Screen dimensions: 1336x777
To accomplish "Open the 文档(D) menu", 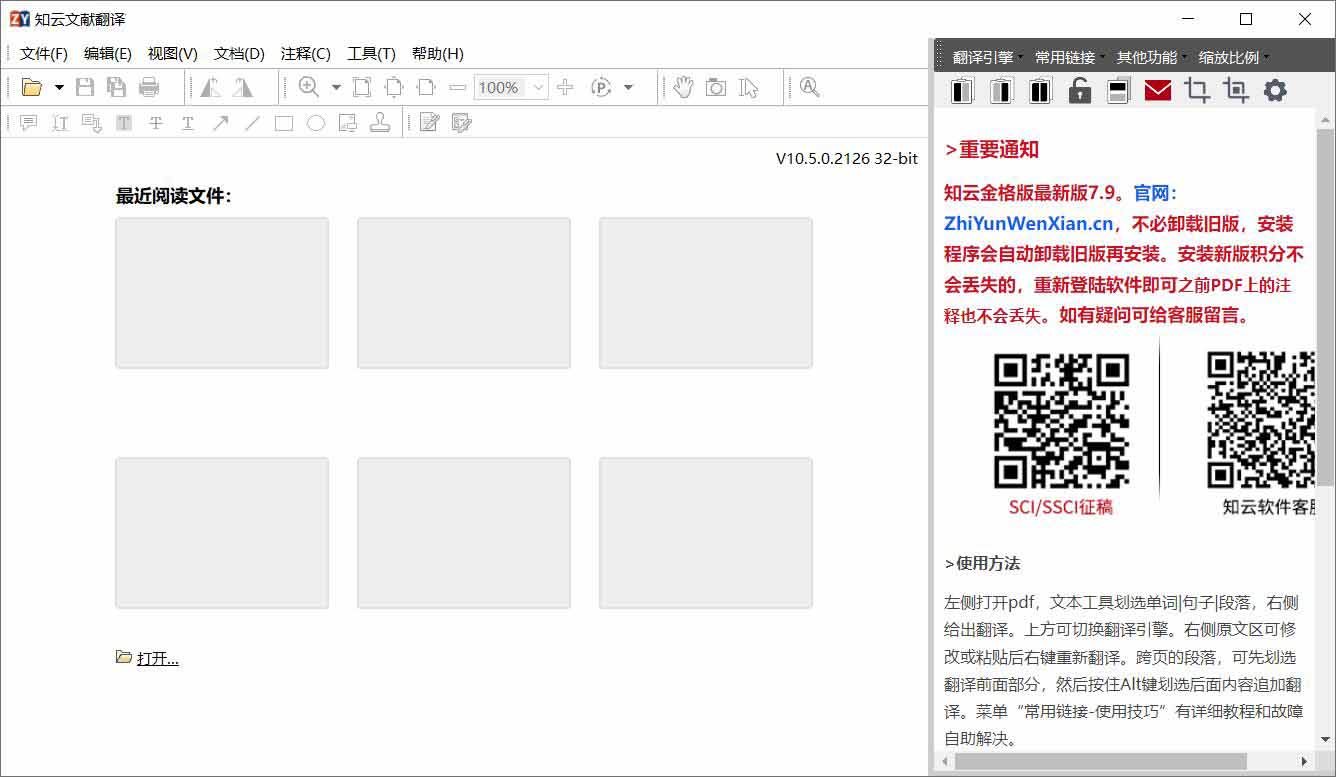I will [x=239, y=54].
